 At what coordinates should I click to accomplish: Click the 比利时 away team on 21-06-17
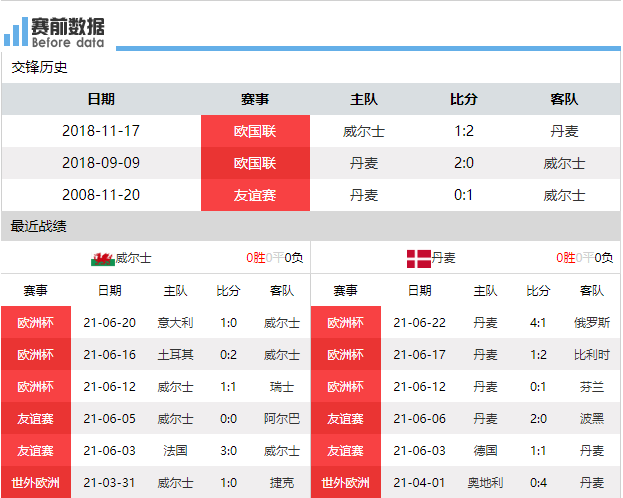(x=591, y=354)
